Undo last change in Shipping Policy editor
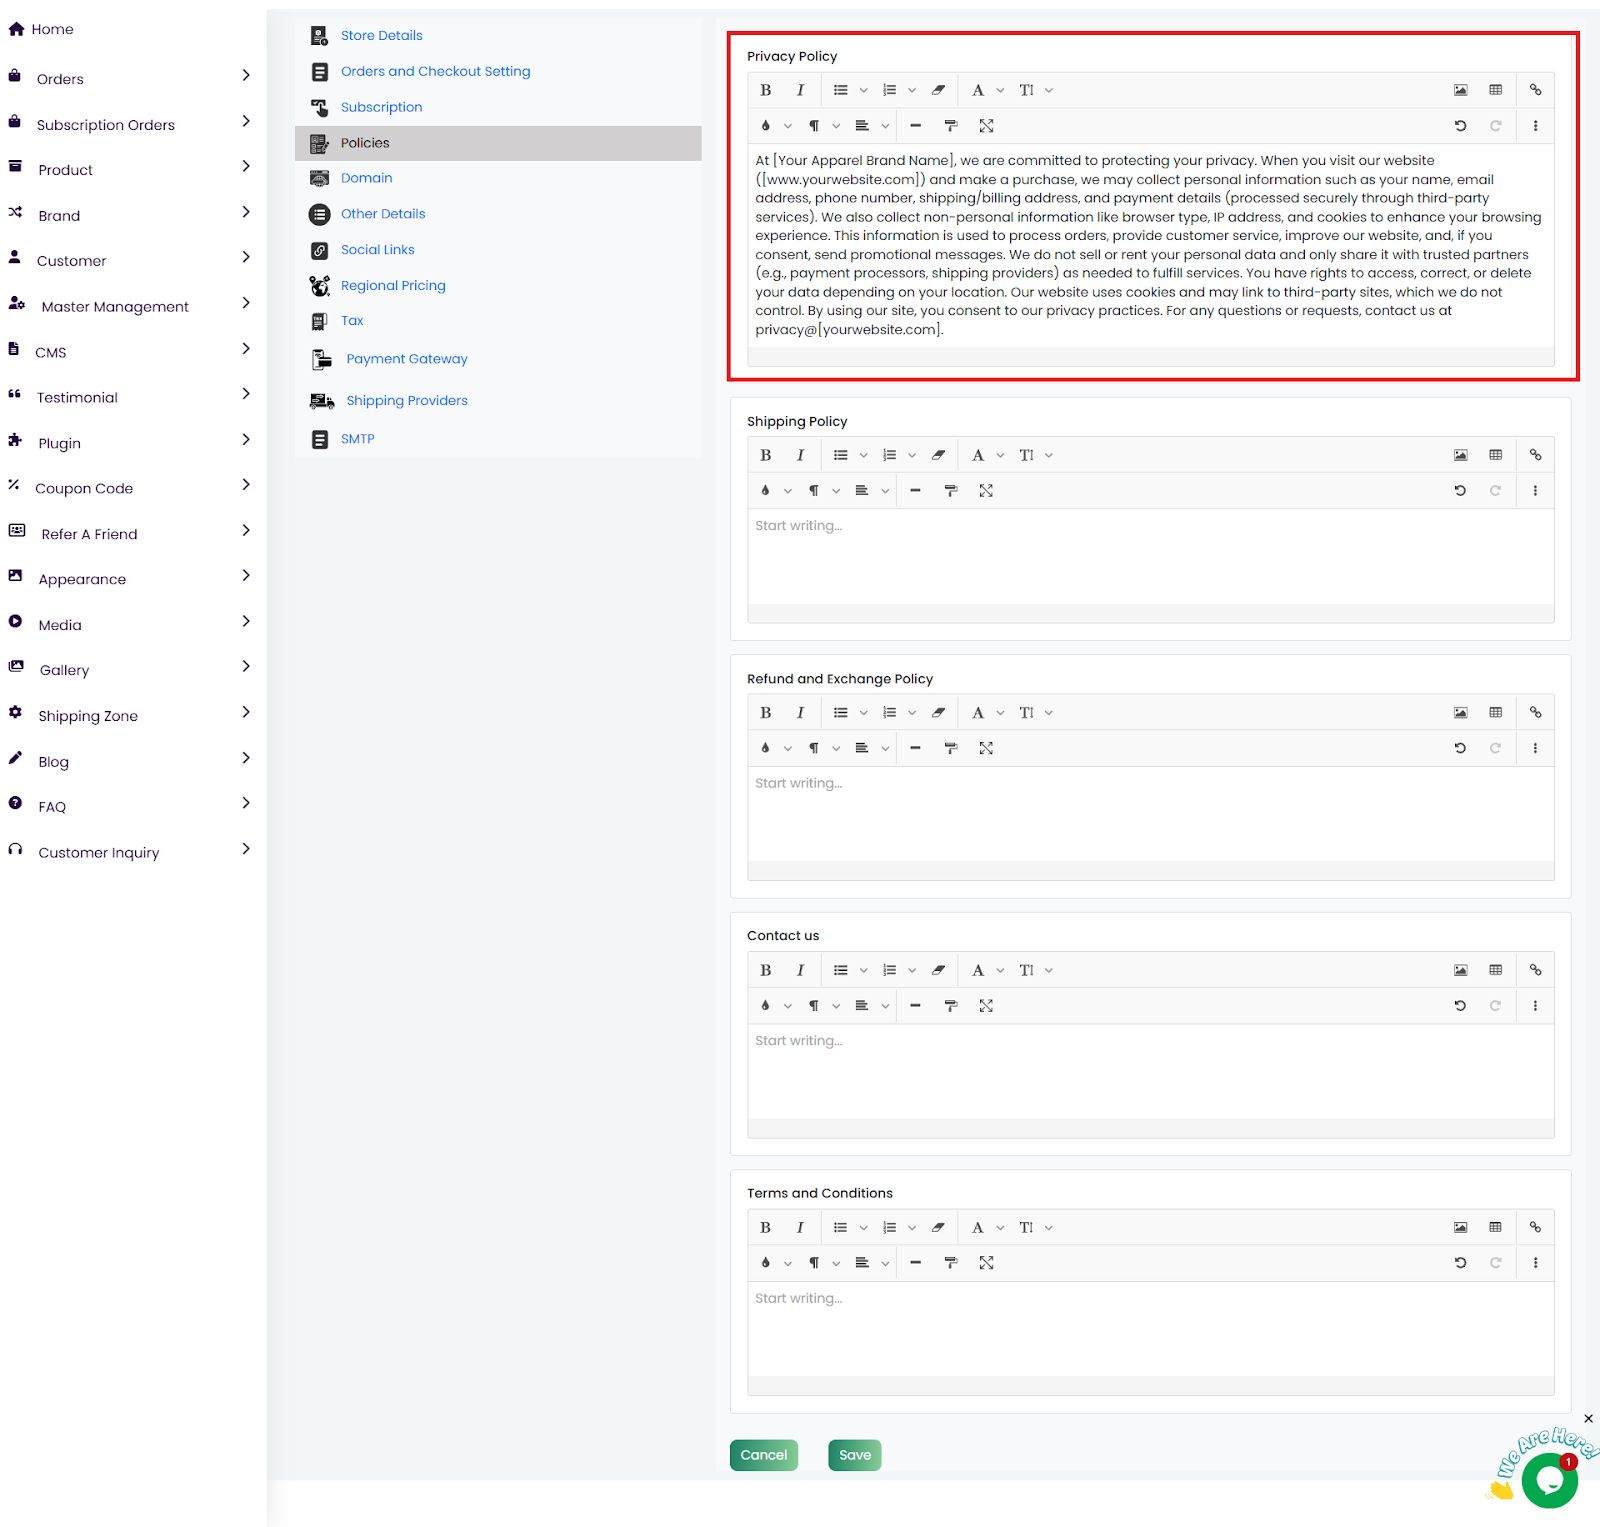 1460,491
